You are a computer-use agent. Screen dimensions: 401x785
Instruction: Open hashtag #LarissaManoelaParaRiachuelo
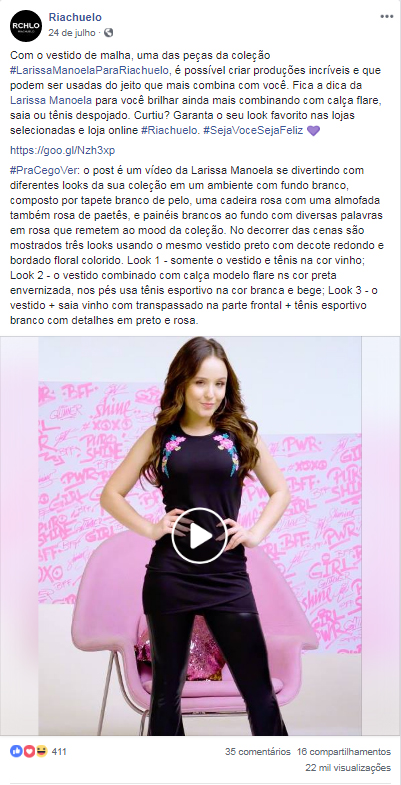click(88, 70)
